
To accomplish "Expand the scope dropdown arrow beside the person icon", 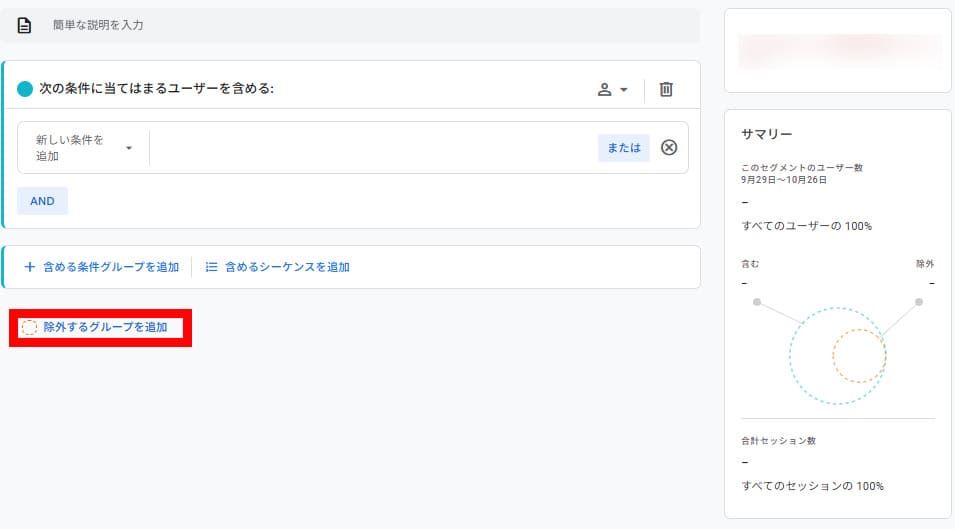I will pos(624,89).
